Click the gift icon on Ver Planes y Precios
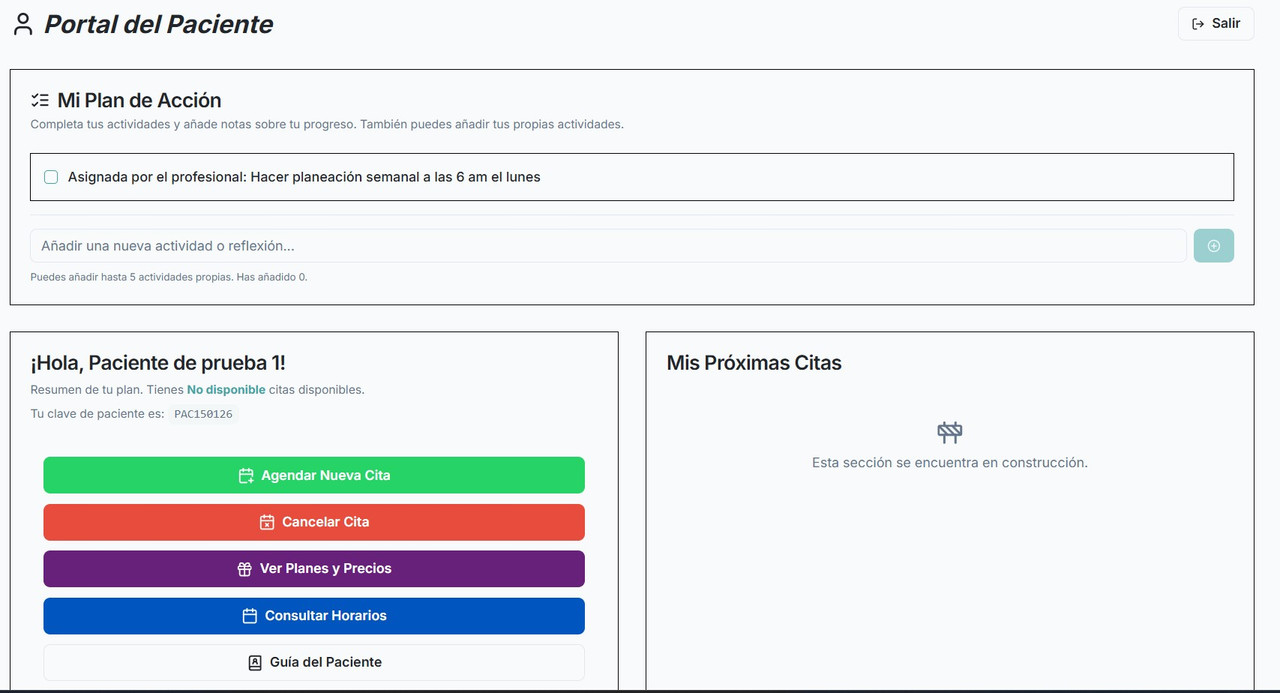 245,569
